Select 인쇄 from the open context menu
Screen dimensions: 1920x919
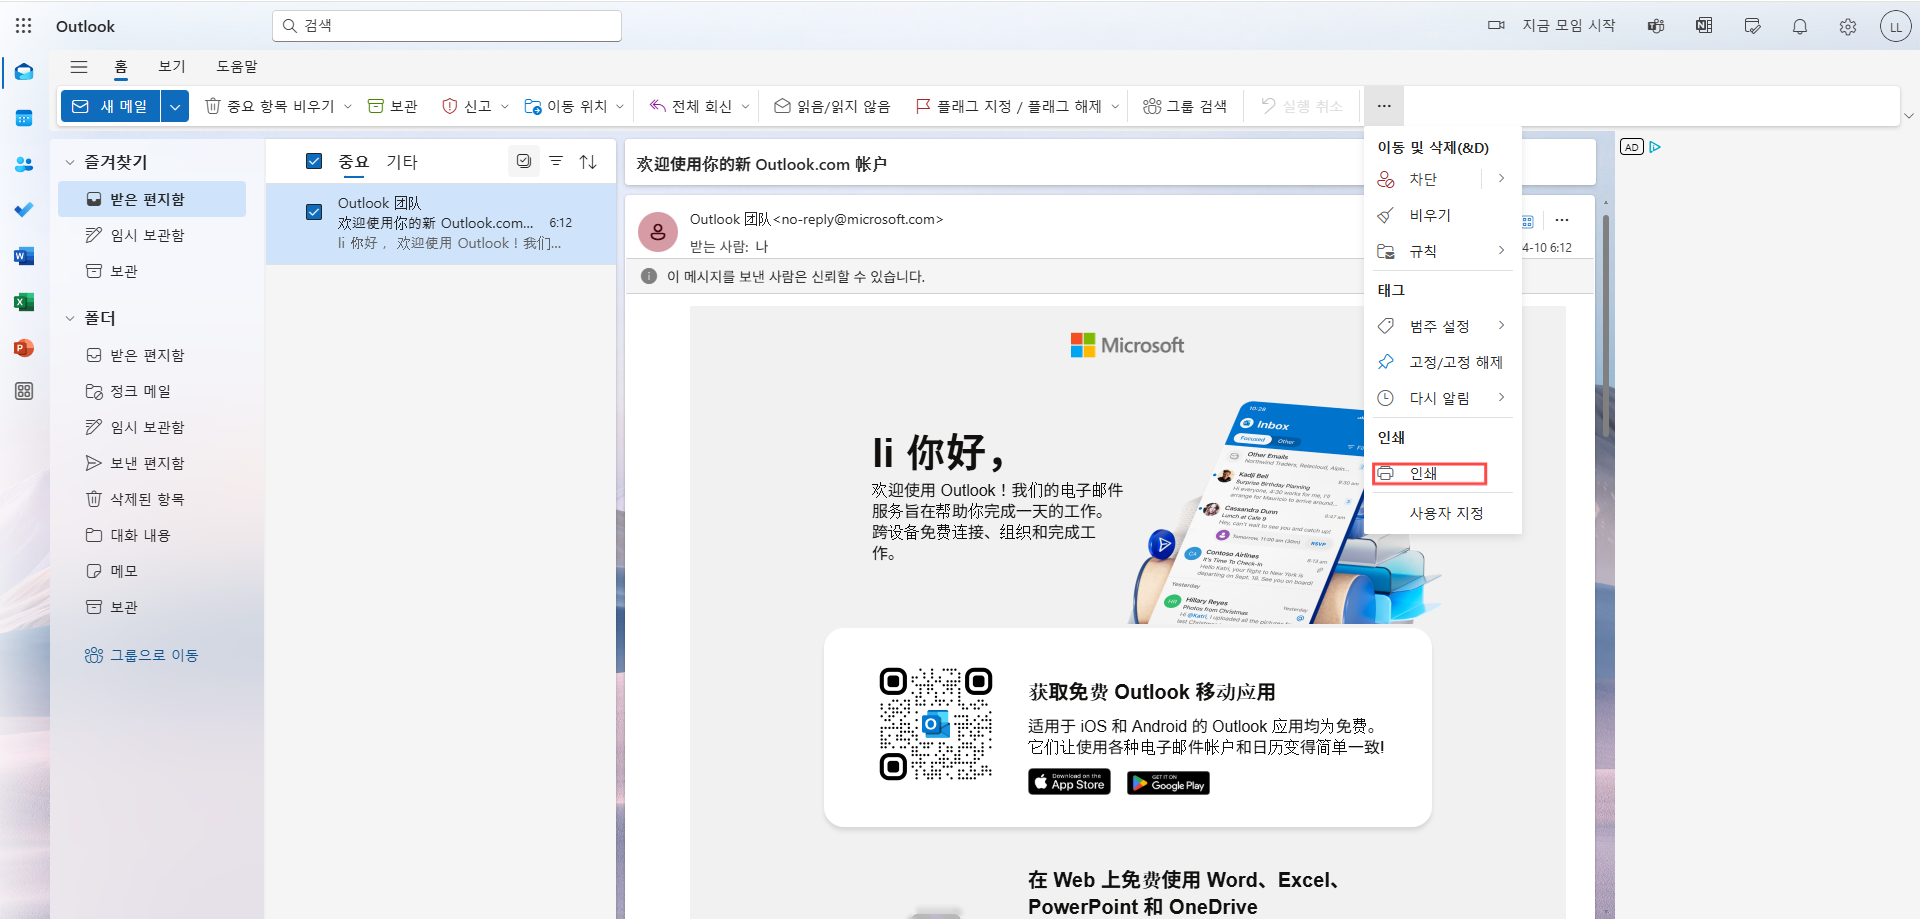point(1428,473)
